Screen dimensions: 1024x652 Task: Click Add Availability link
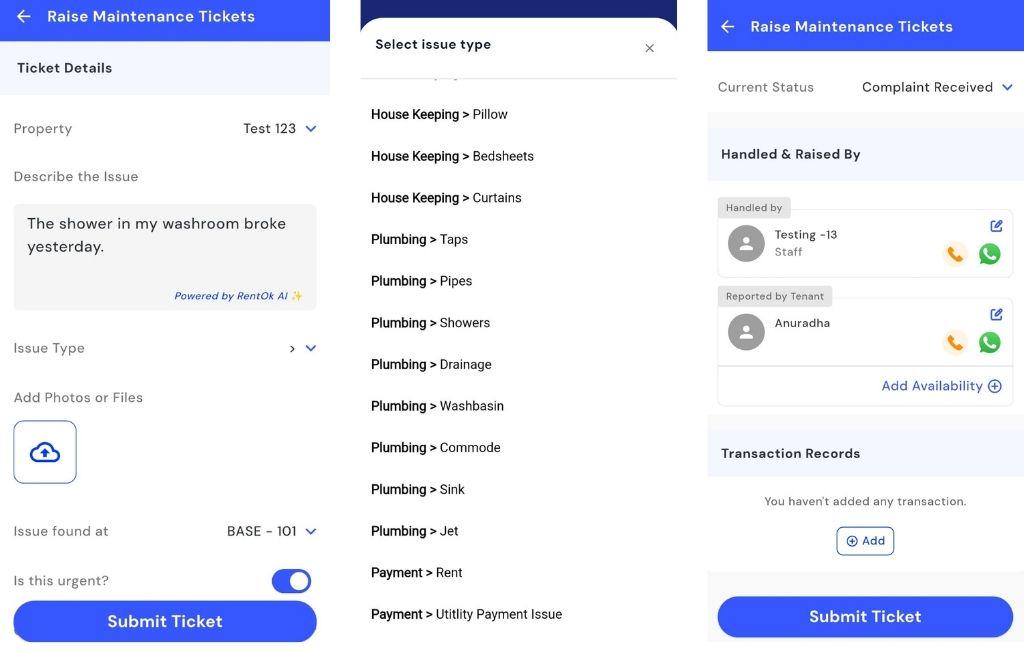[x=940, y=386]
